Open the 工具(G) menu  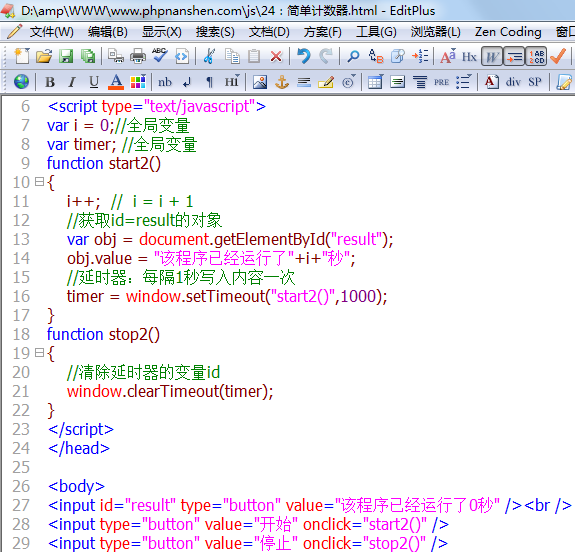pyautogui.click(x=376, y=32)
